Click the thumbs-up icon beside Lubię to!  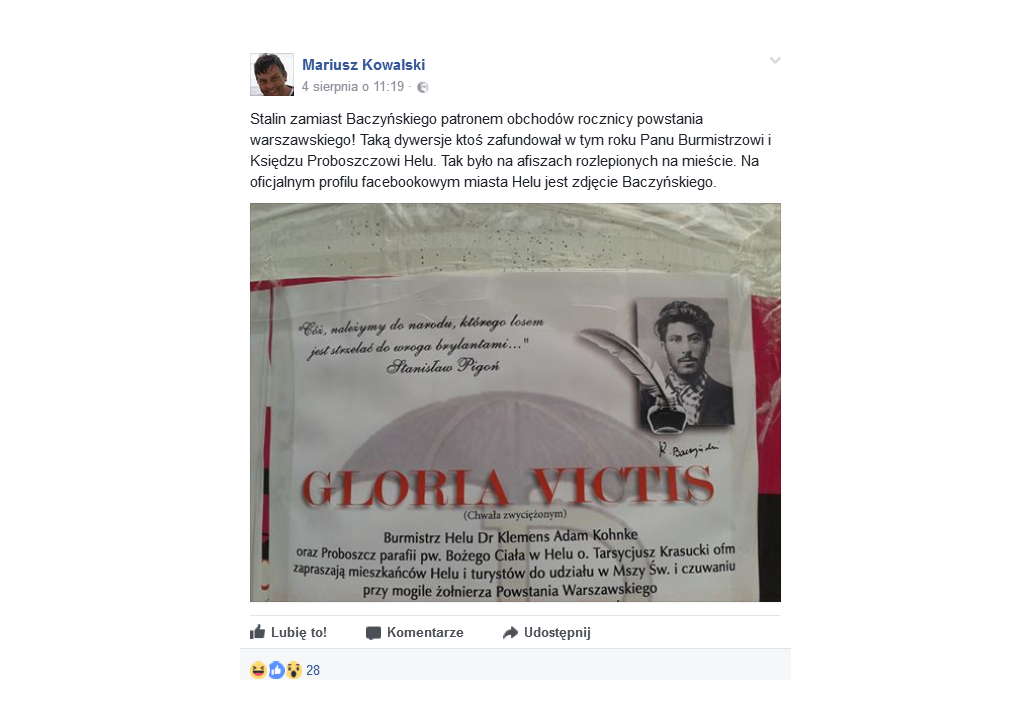257,632
